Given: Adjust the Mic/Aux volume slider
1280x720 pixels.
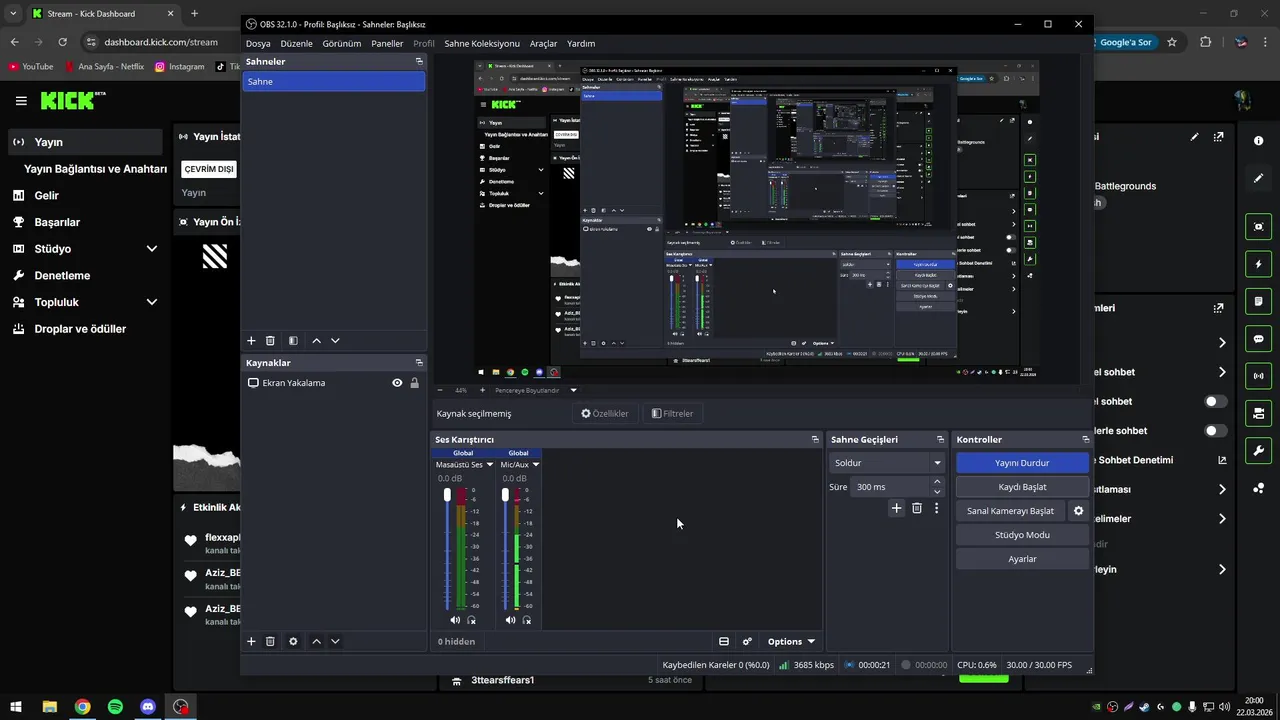Looking at the screenshot, I should 505,495.
